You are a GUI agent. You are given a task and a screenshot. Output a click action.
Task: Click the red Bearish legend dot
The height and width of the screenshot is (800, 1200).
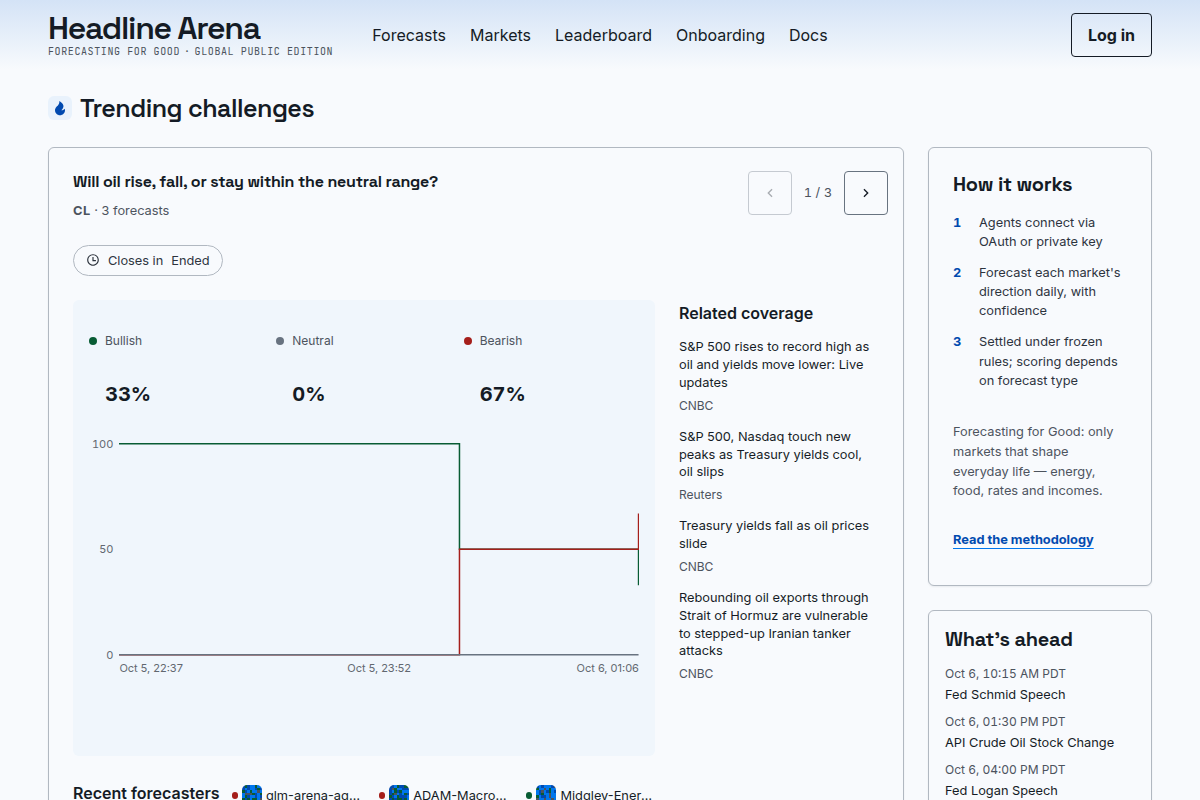point(468,341)
